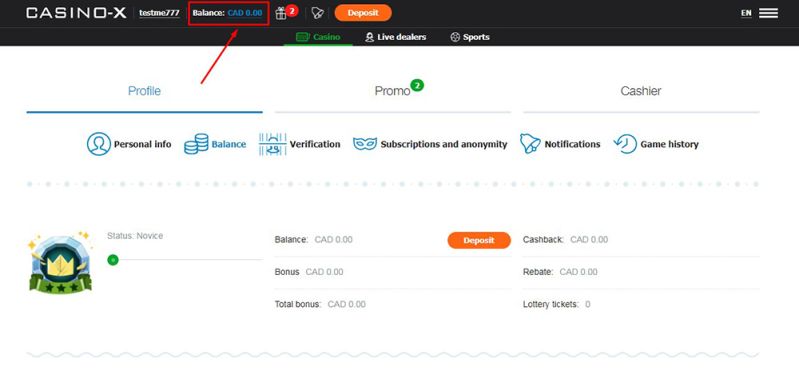The image size is (799, 375).
Task: Select the Promo tab
Action: [393, 91]
